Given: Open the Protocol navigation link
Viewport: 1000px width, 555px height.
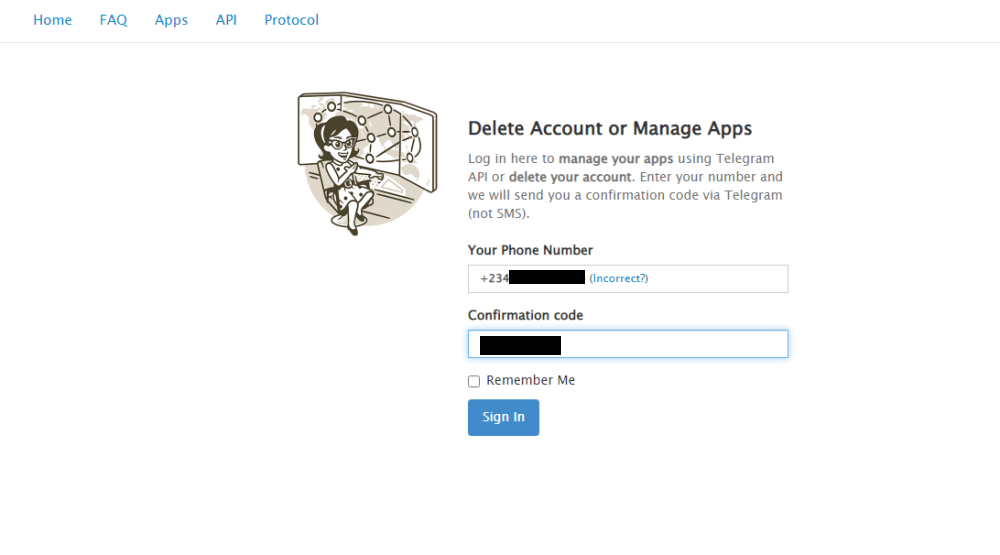Looking at the screenshot, I should 291,20.
